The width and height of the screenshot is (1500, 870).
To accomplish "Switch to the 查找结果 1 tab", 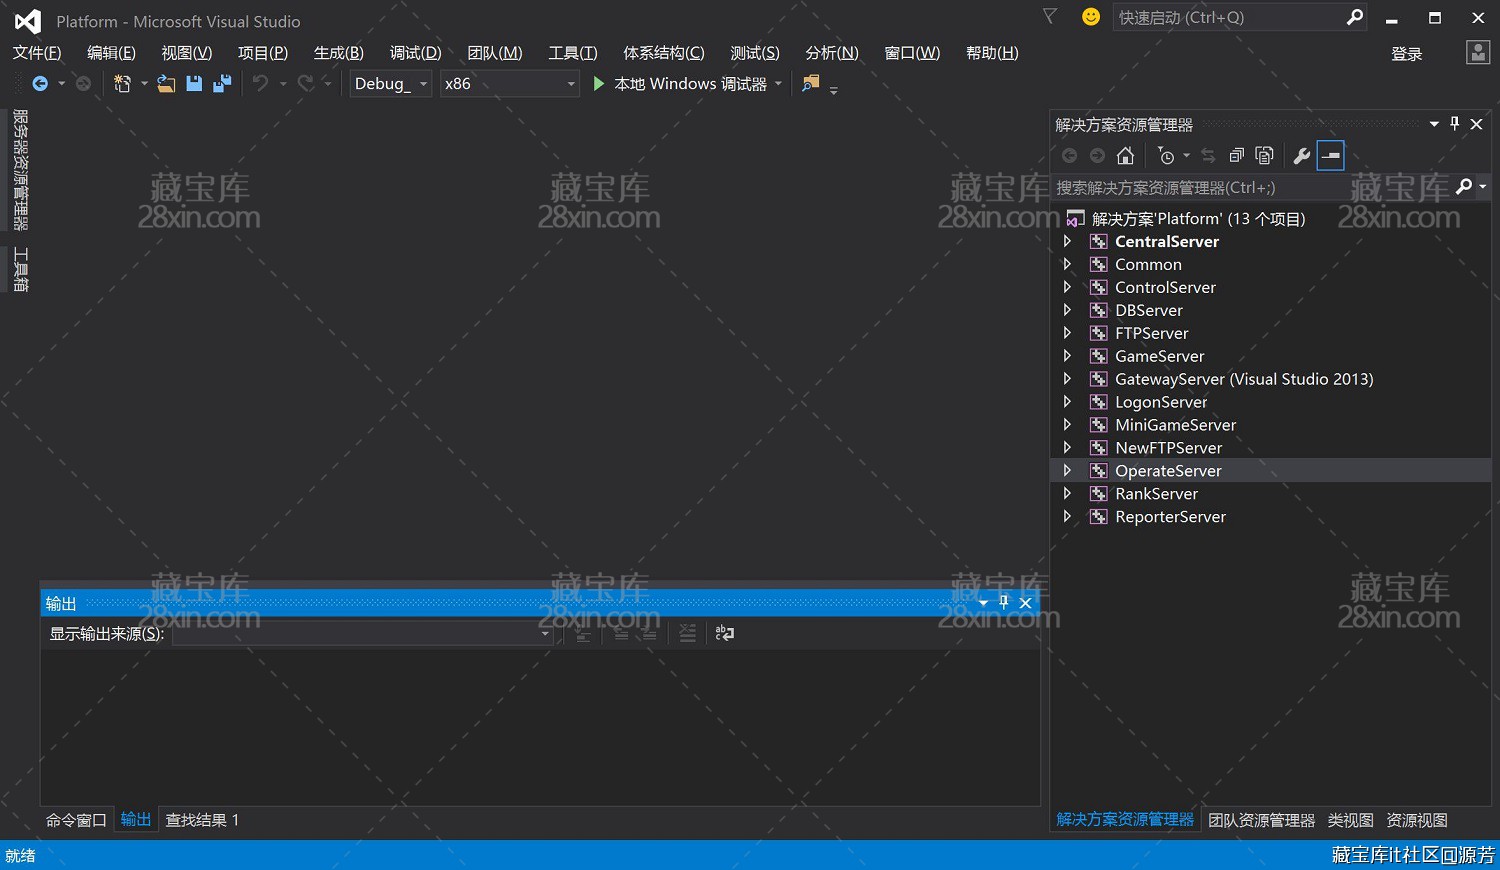I will pyautogui.click(x=202, y=820).
